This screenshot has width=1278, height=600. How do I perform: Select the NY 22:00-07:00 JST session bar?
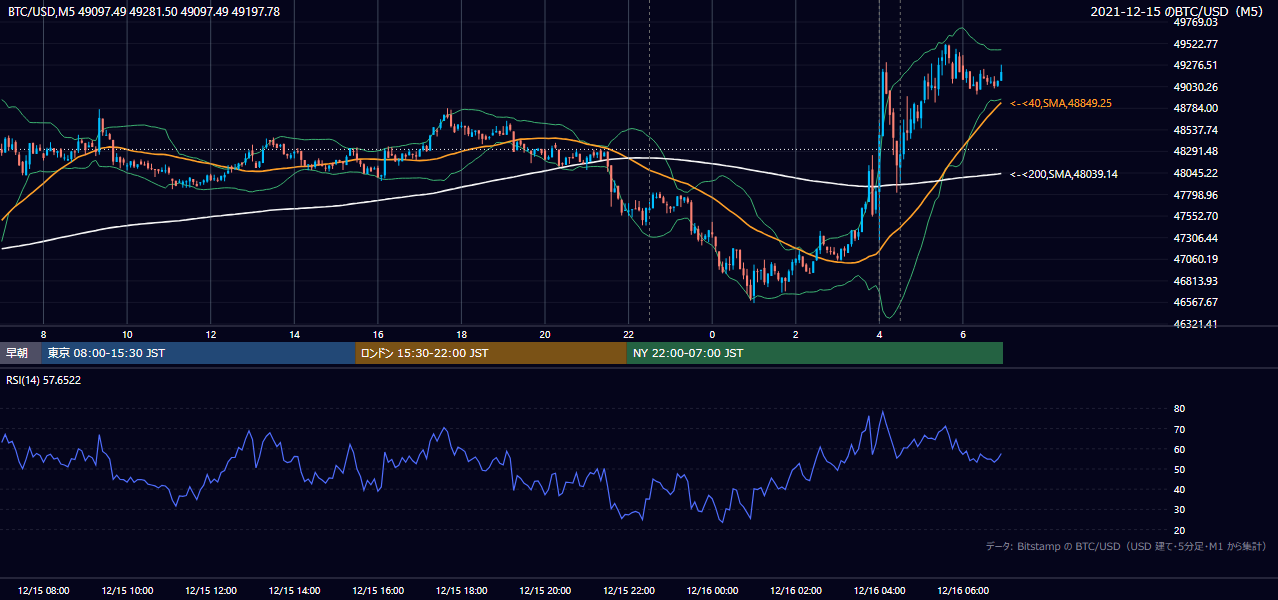pos(815,353)
